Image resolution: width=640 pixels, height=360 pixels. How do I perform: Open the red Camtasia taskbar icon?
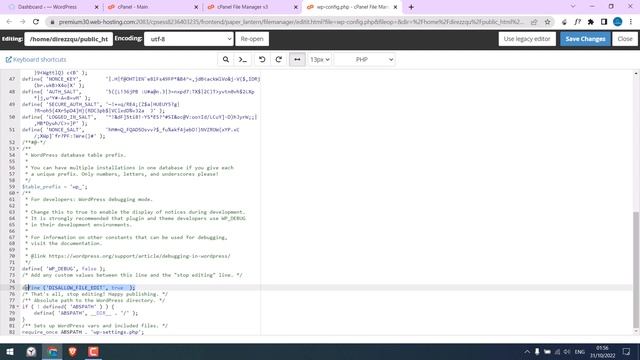point(93,351)
